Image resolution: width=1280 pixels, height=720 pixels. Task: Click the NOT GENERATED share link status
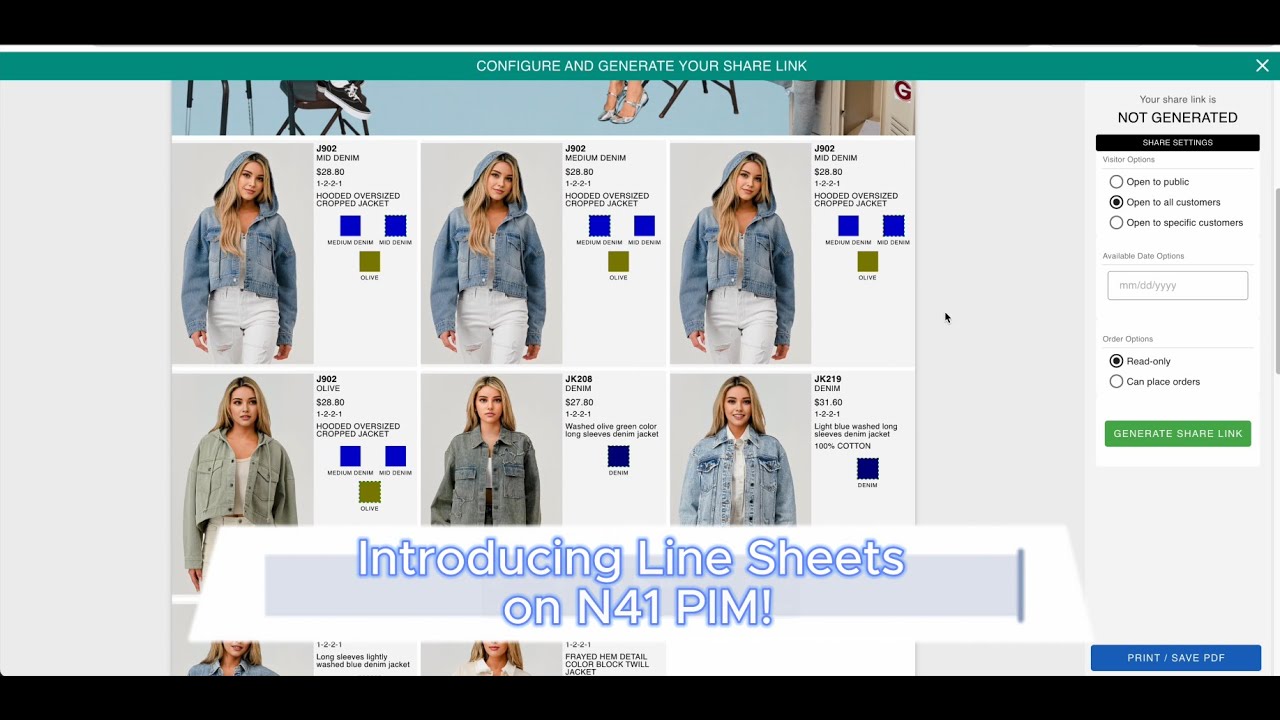[x=1177, y=118]
